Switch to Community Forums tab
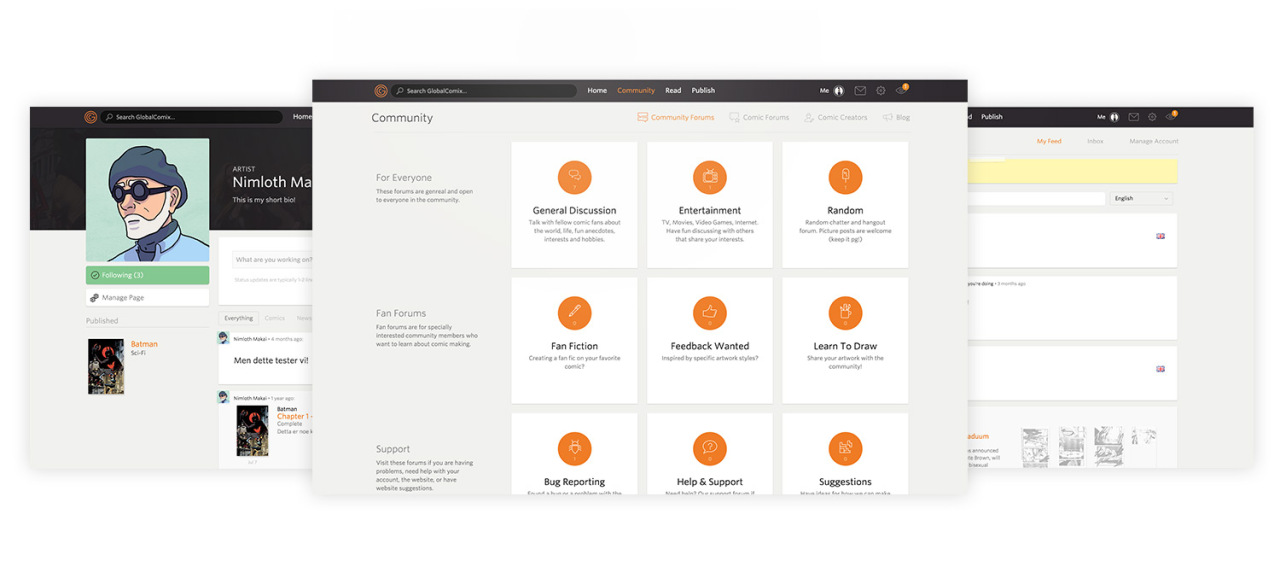The height and width of the screenshot is (567, 1280). pyautogui.click(x=676, y=117)
